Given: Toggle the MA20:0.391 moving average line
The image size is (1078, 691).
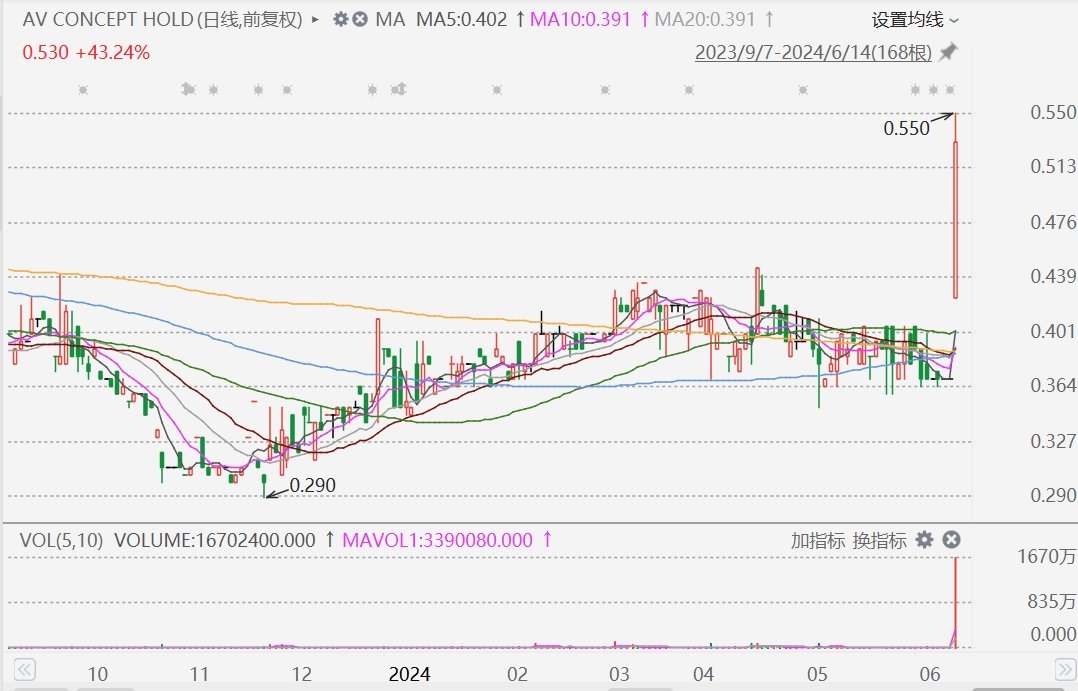Looking at the screenshot, I should pyautogui.click(x=706, y=20).
